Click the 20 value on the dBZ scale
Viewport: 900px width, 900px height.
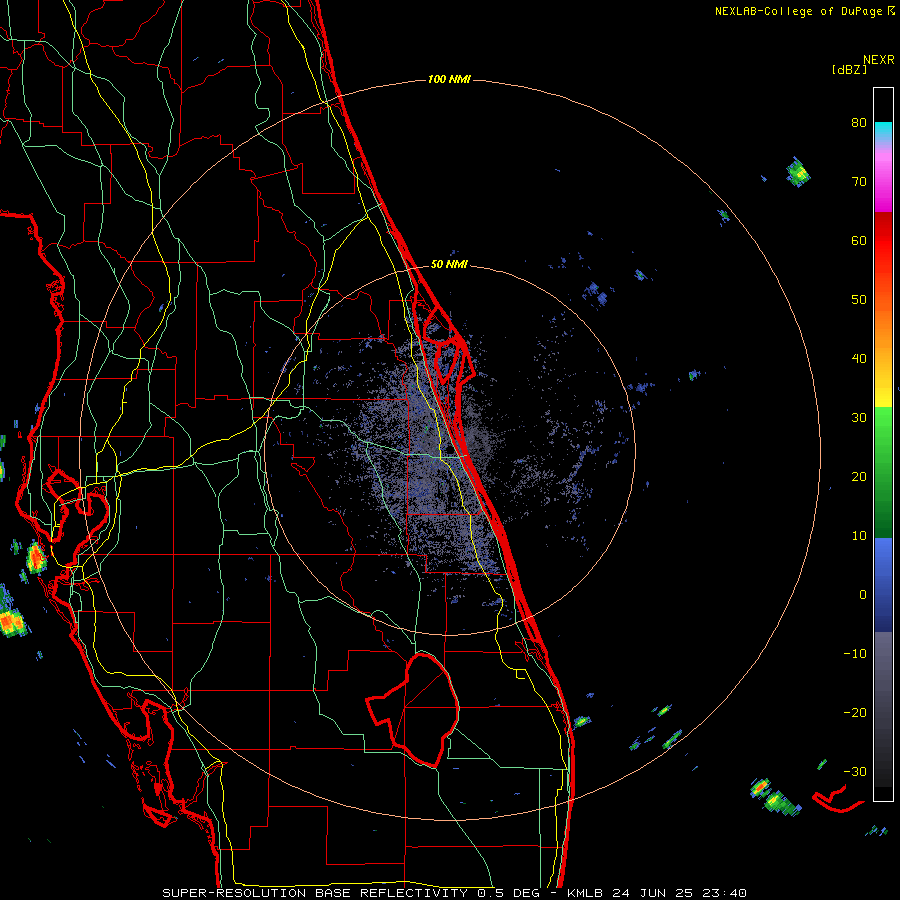point(859,477)
